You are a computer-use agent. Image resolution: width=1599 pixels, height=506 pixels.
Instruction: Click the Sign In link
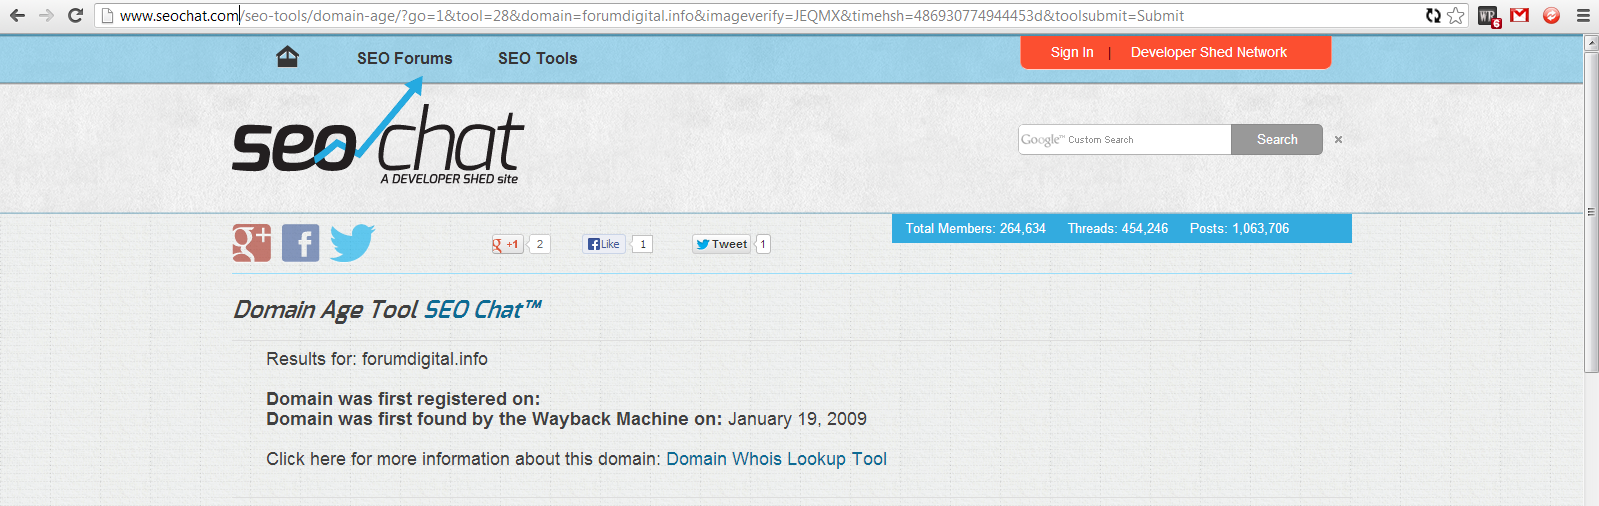point(1072,52)
